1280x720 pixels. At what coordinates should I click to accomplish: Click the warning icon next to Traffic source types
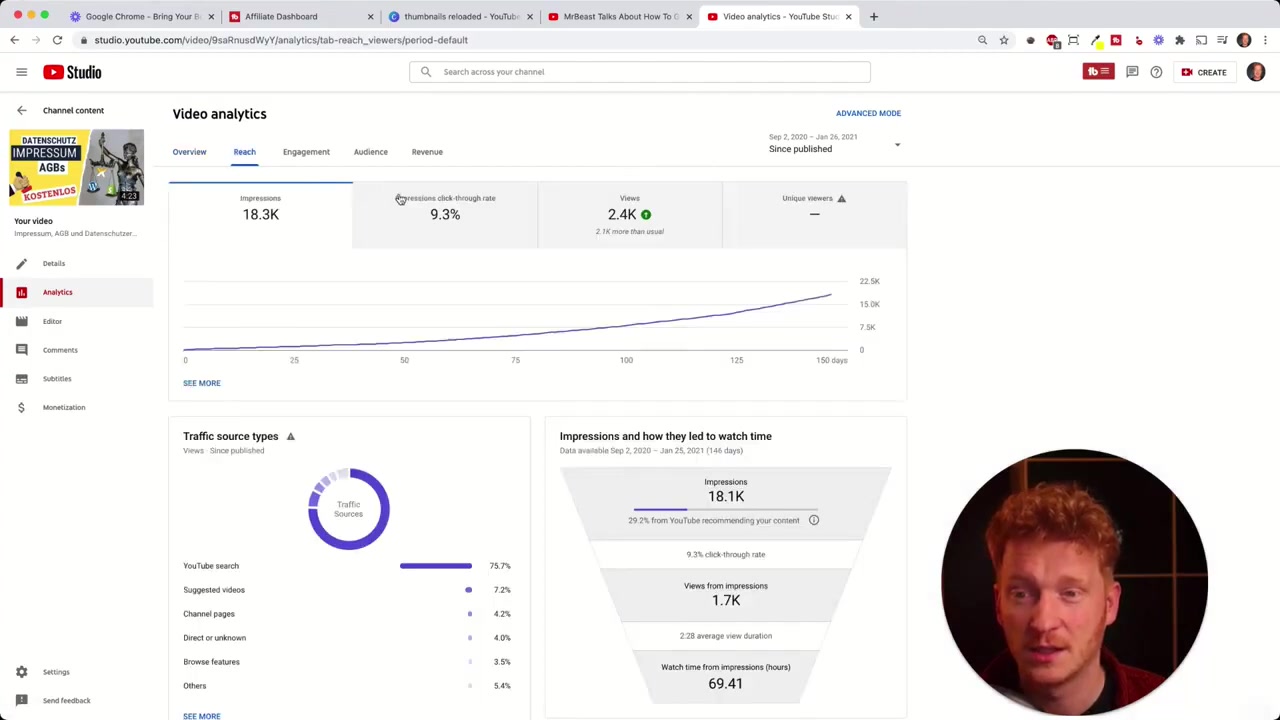291,436
